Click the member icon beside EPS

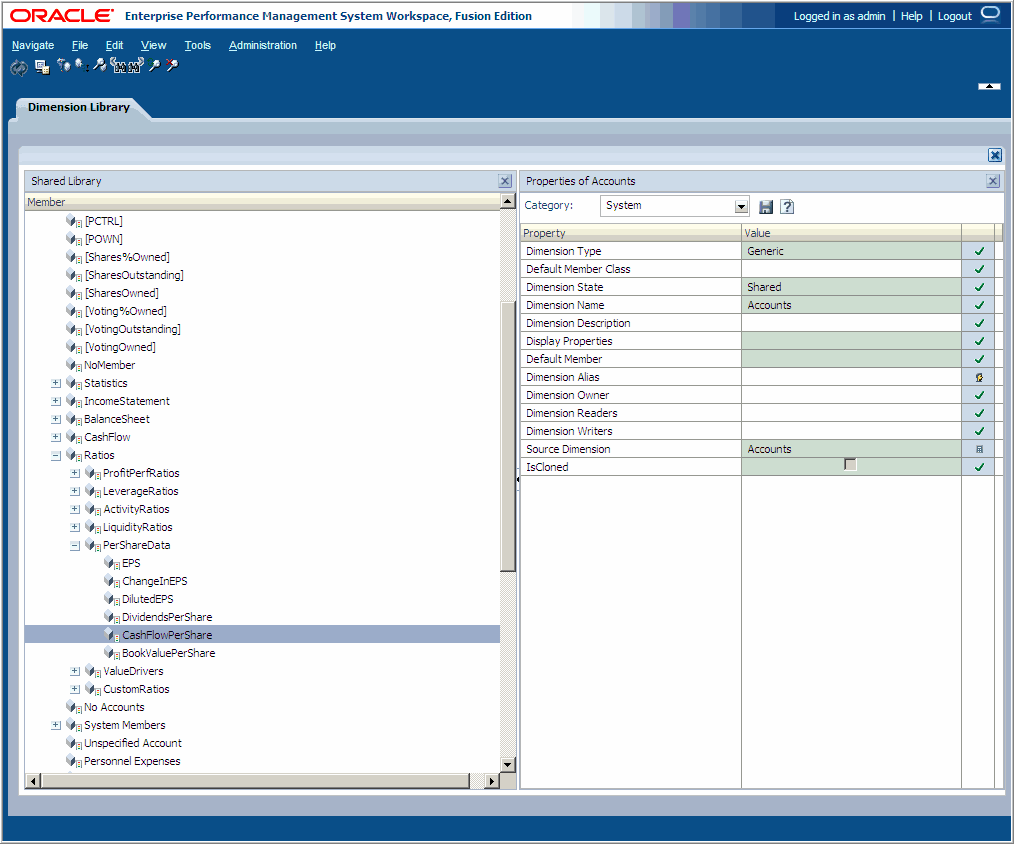[112, 563]
